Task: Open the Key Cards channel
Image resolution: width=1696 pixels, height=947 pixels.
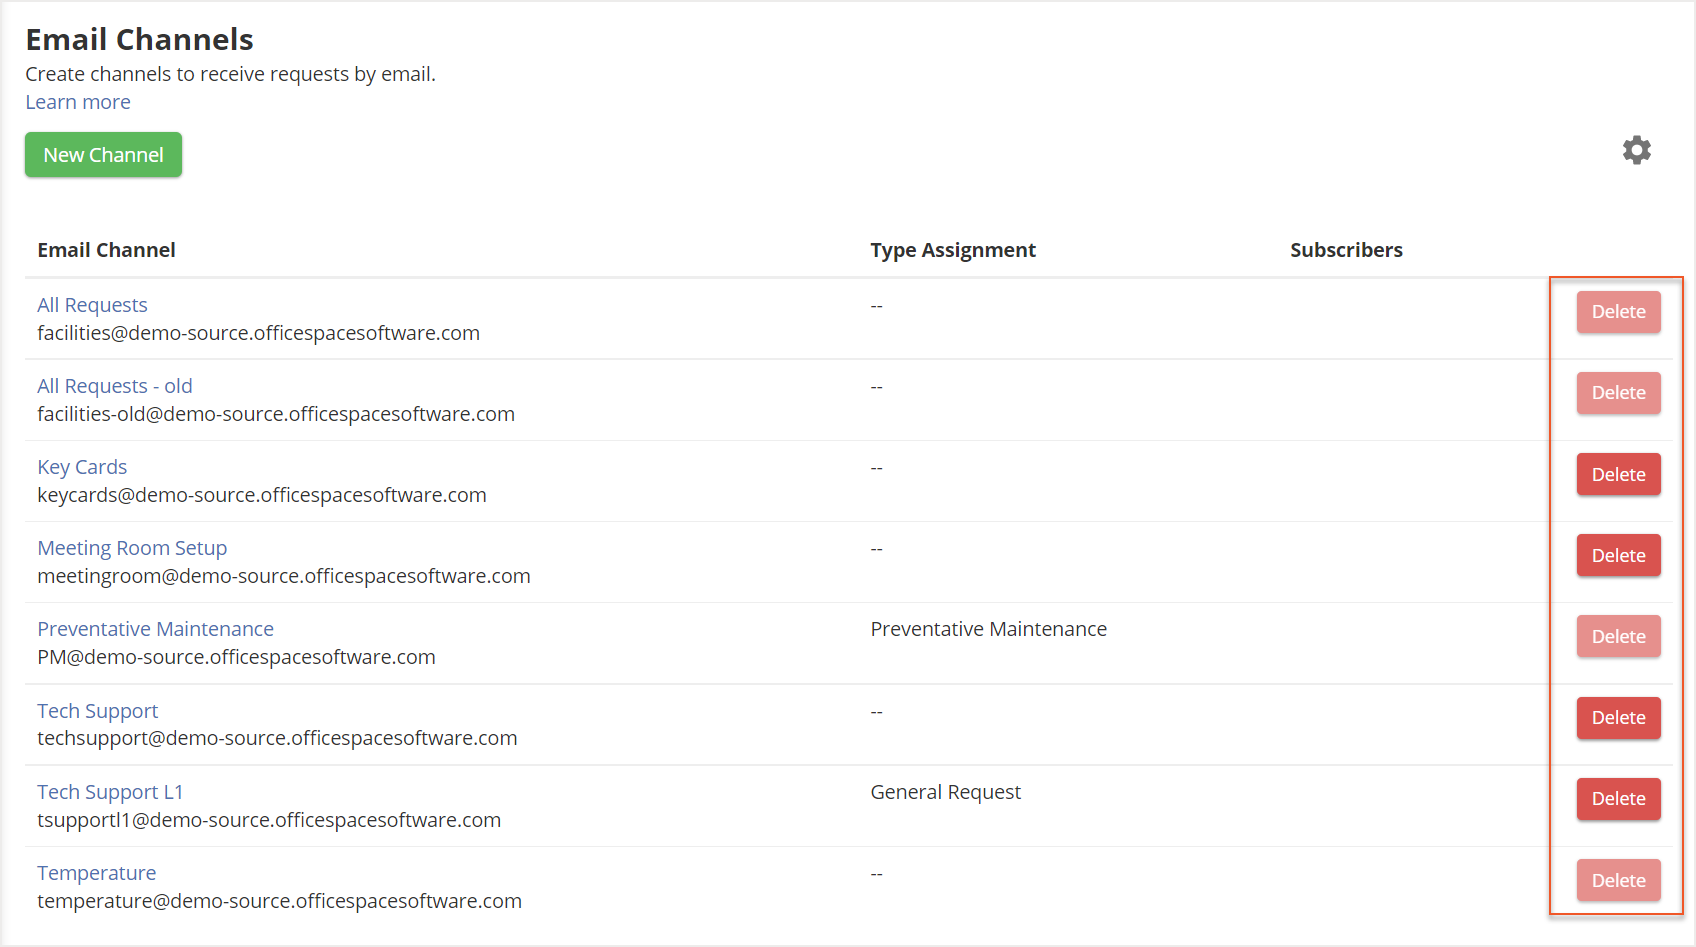Action: click(x=82, y=467)
